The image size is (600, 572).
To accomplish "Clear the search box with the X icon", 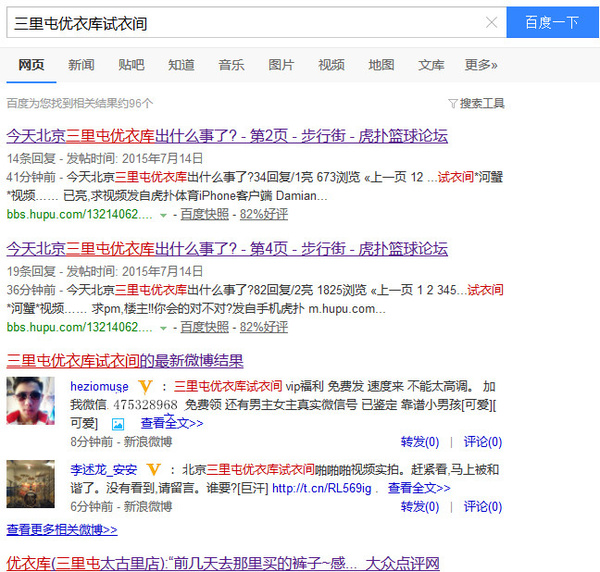I will pyautogui.click(x=491, y=22).
